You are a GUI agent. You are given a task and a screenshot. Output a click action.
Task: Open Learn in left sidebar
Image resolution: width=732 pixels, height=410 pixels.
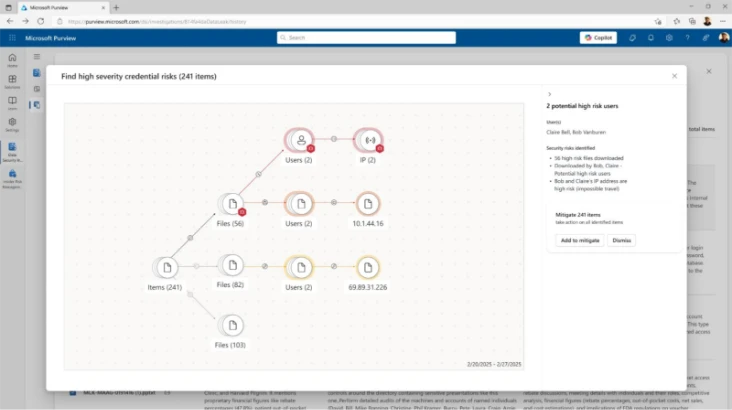(12, 103)
